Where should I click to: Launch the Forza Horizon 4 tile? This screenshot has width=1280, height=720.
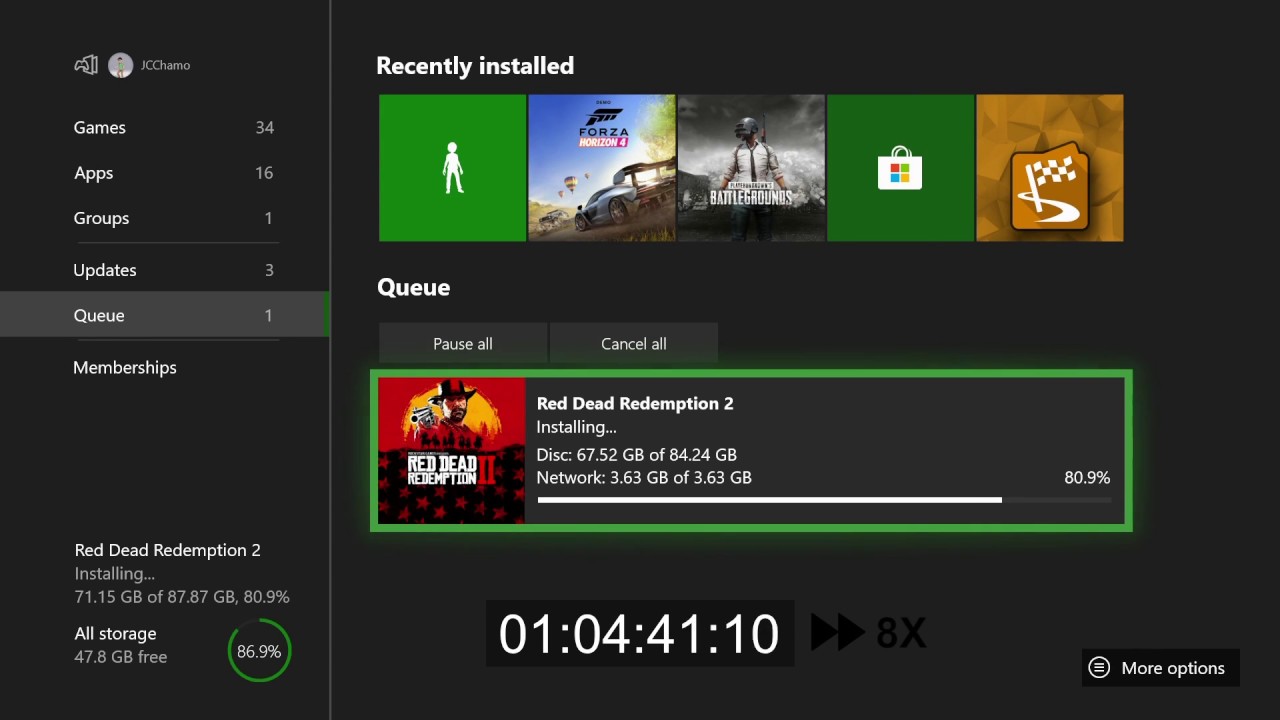(x=602, y=168)
